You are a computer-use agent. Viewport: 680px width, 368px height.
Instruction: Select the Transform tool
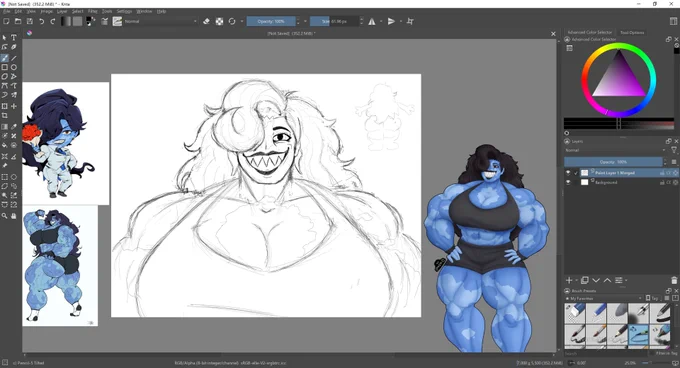click(x=4, y=106)
